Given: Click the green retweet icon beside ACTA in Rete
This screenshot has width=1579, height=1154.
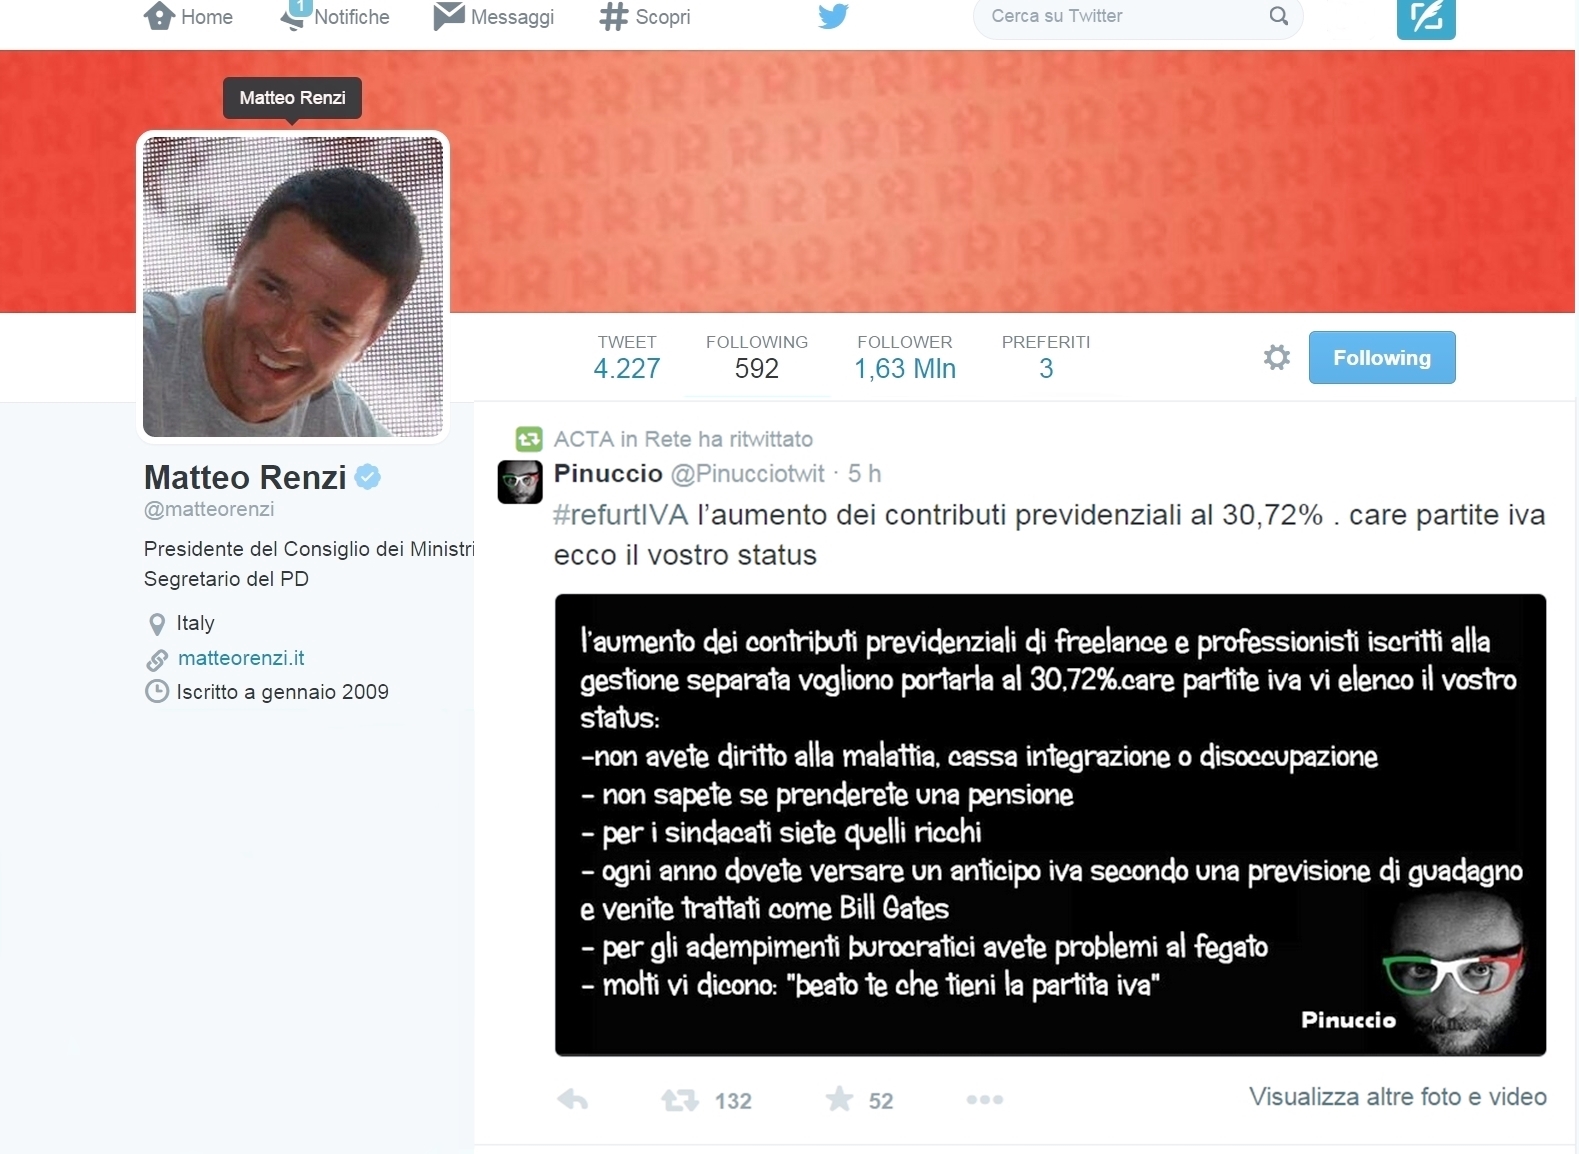Looking at the screenshot, I should (529, 439).
